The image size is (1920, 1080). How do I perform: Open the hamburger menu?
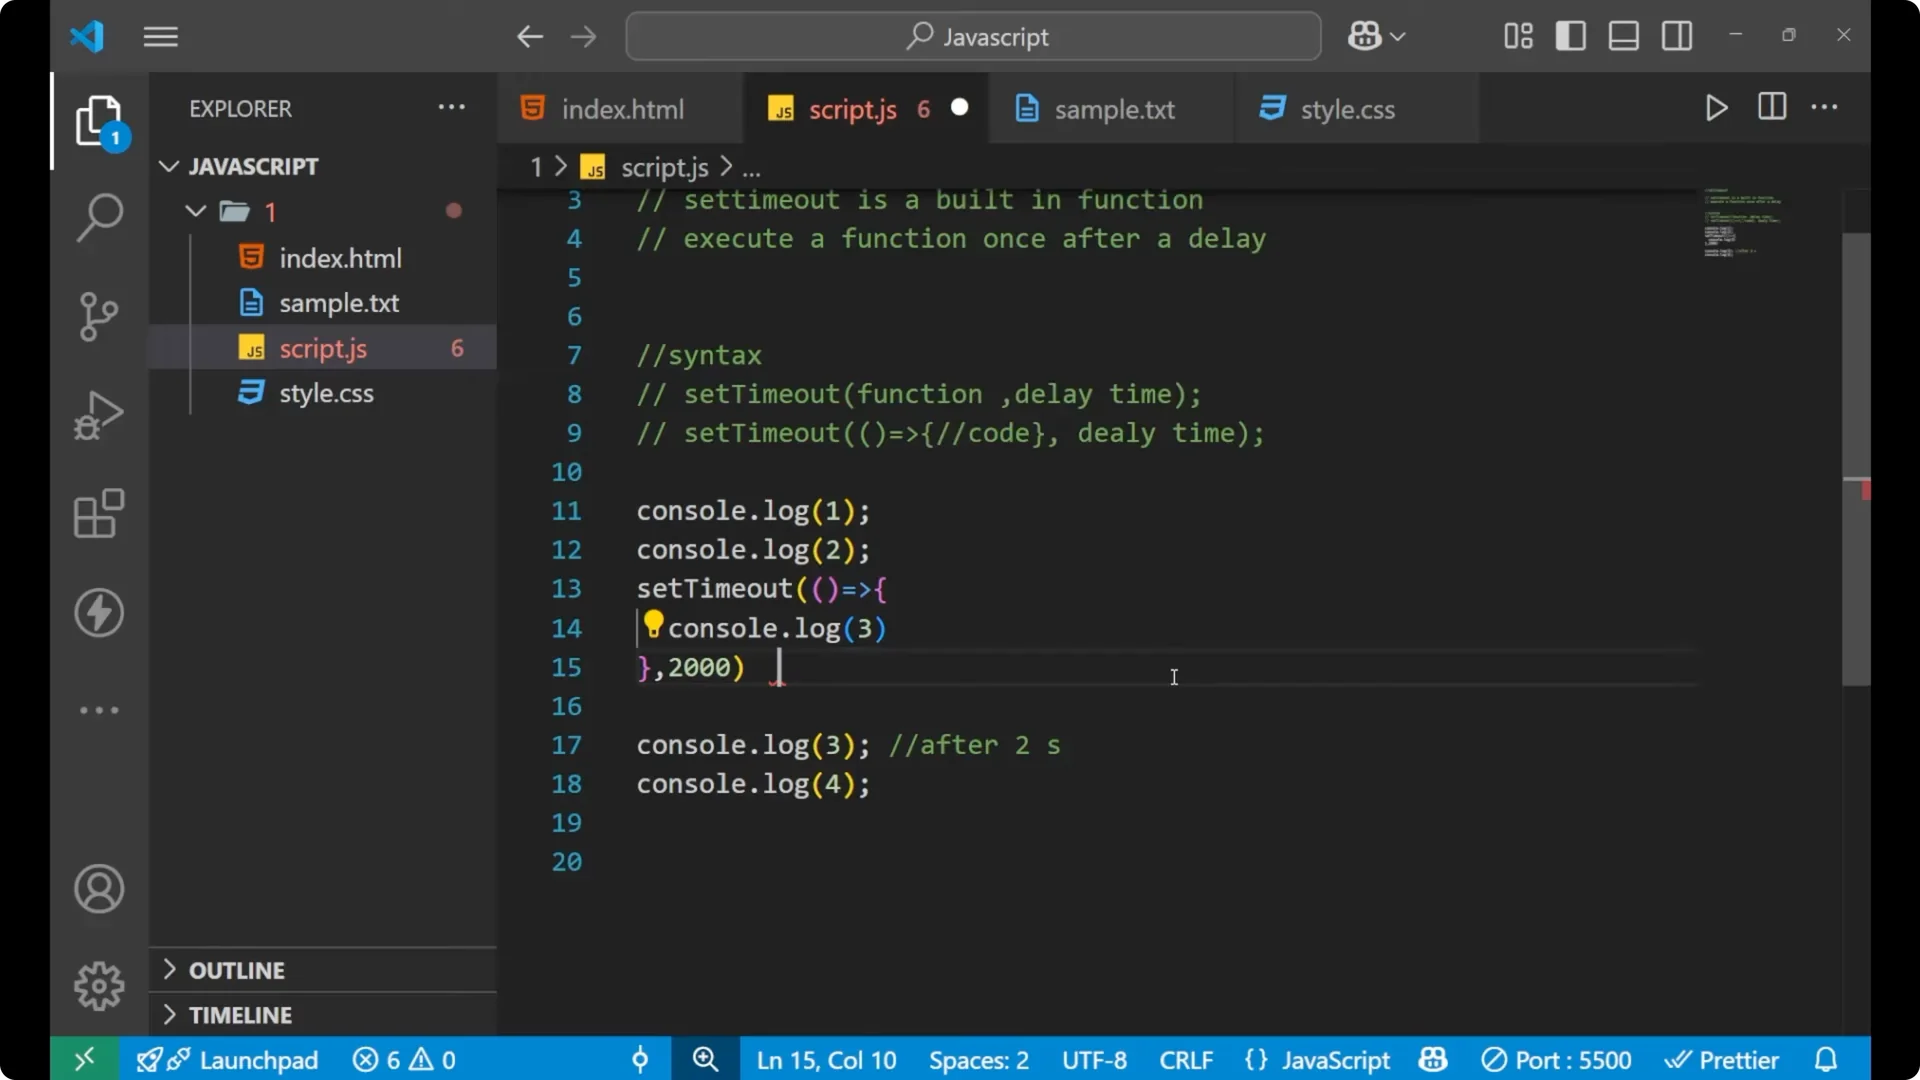pos(160,36)
